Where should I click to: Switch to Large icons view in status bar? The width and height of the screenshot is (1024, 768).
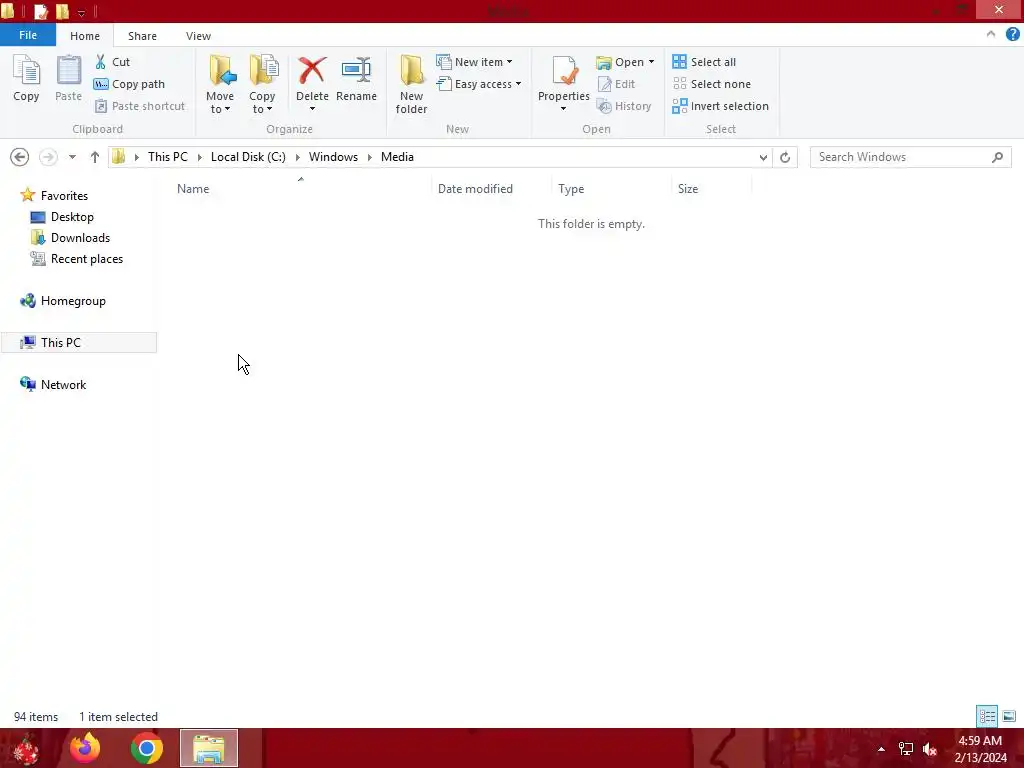coord(1008,716)
